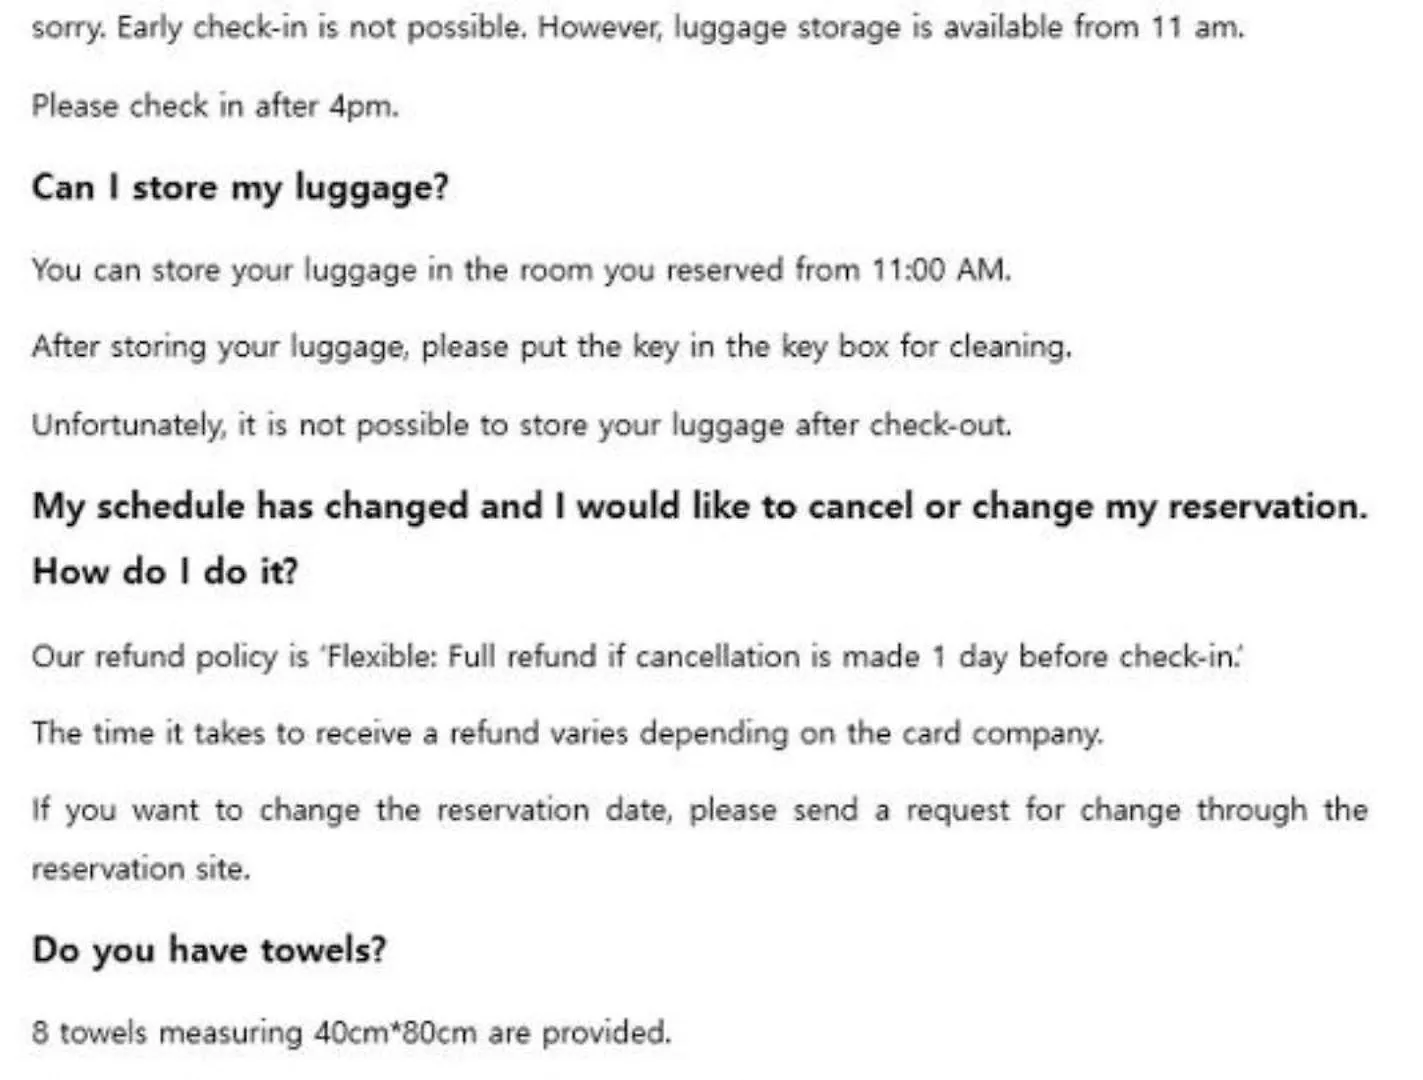Click the '40cm*80cm' towel size text
The width and height of the screenshot is (1423, 1080).
coord(395,1032)
